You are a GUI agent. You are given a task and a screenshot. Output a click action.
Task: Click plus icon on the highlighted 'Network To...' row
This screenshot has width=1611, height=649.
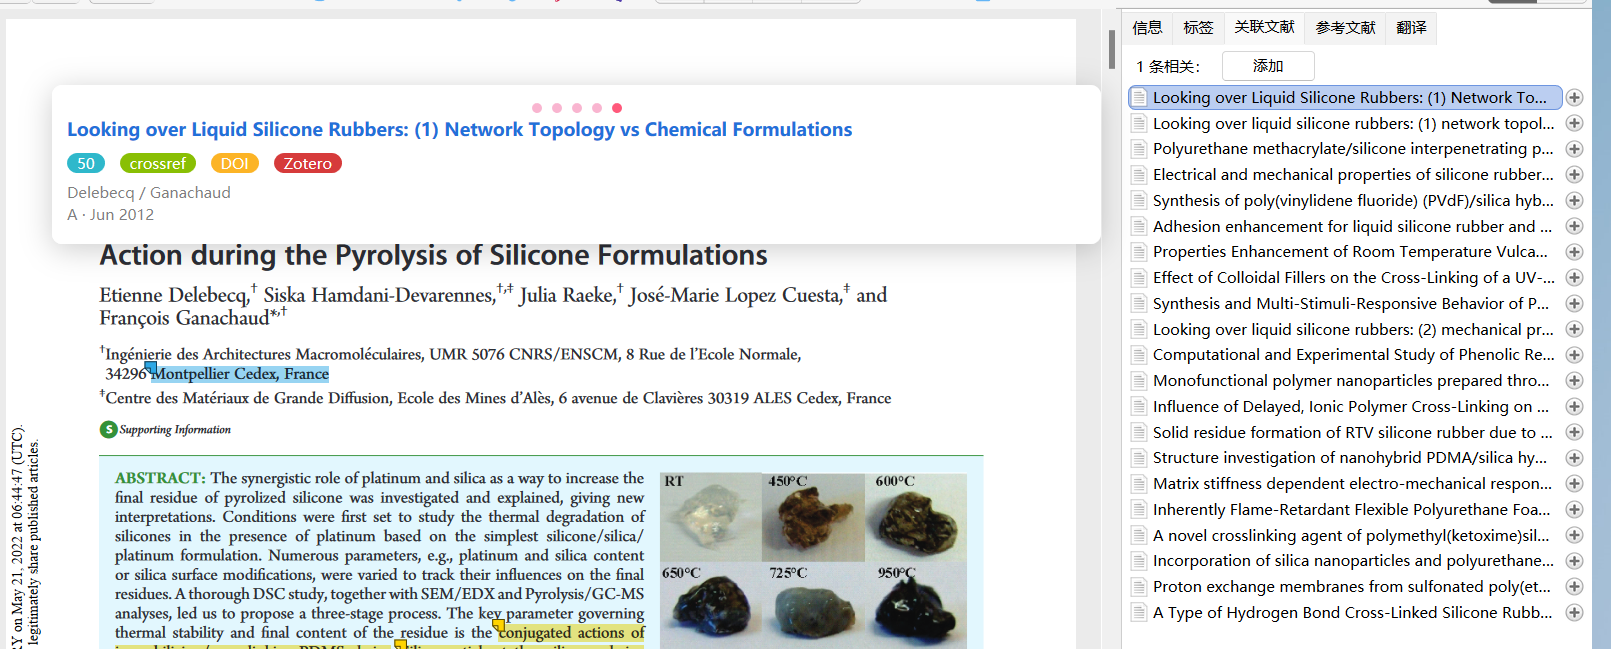pos(1574,98)
